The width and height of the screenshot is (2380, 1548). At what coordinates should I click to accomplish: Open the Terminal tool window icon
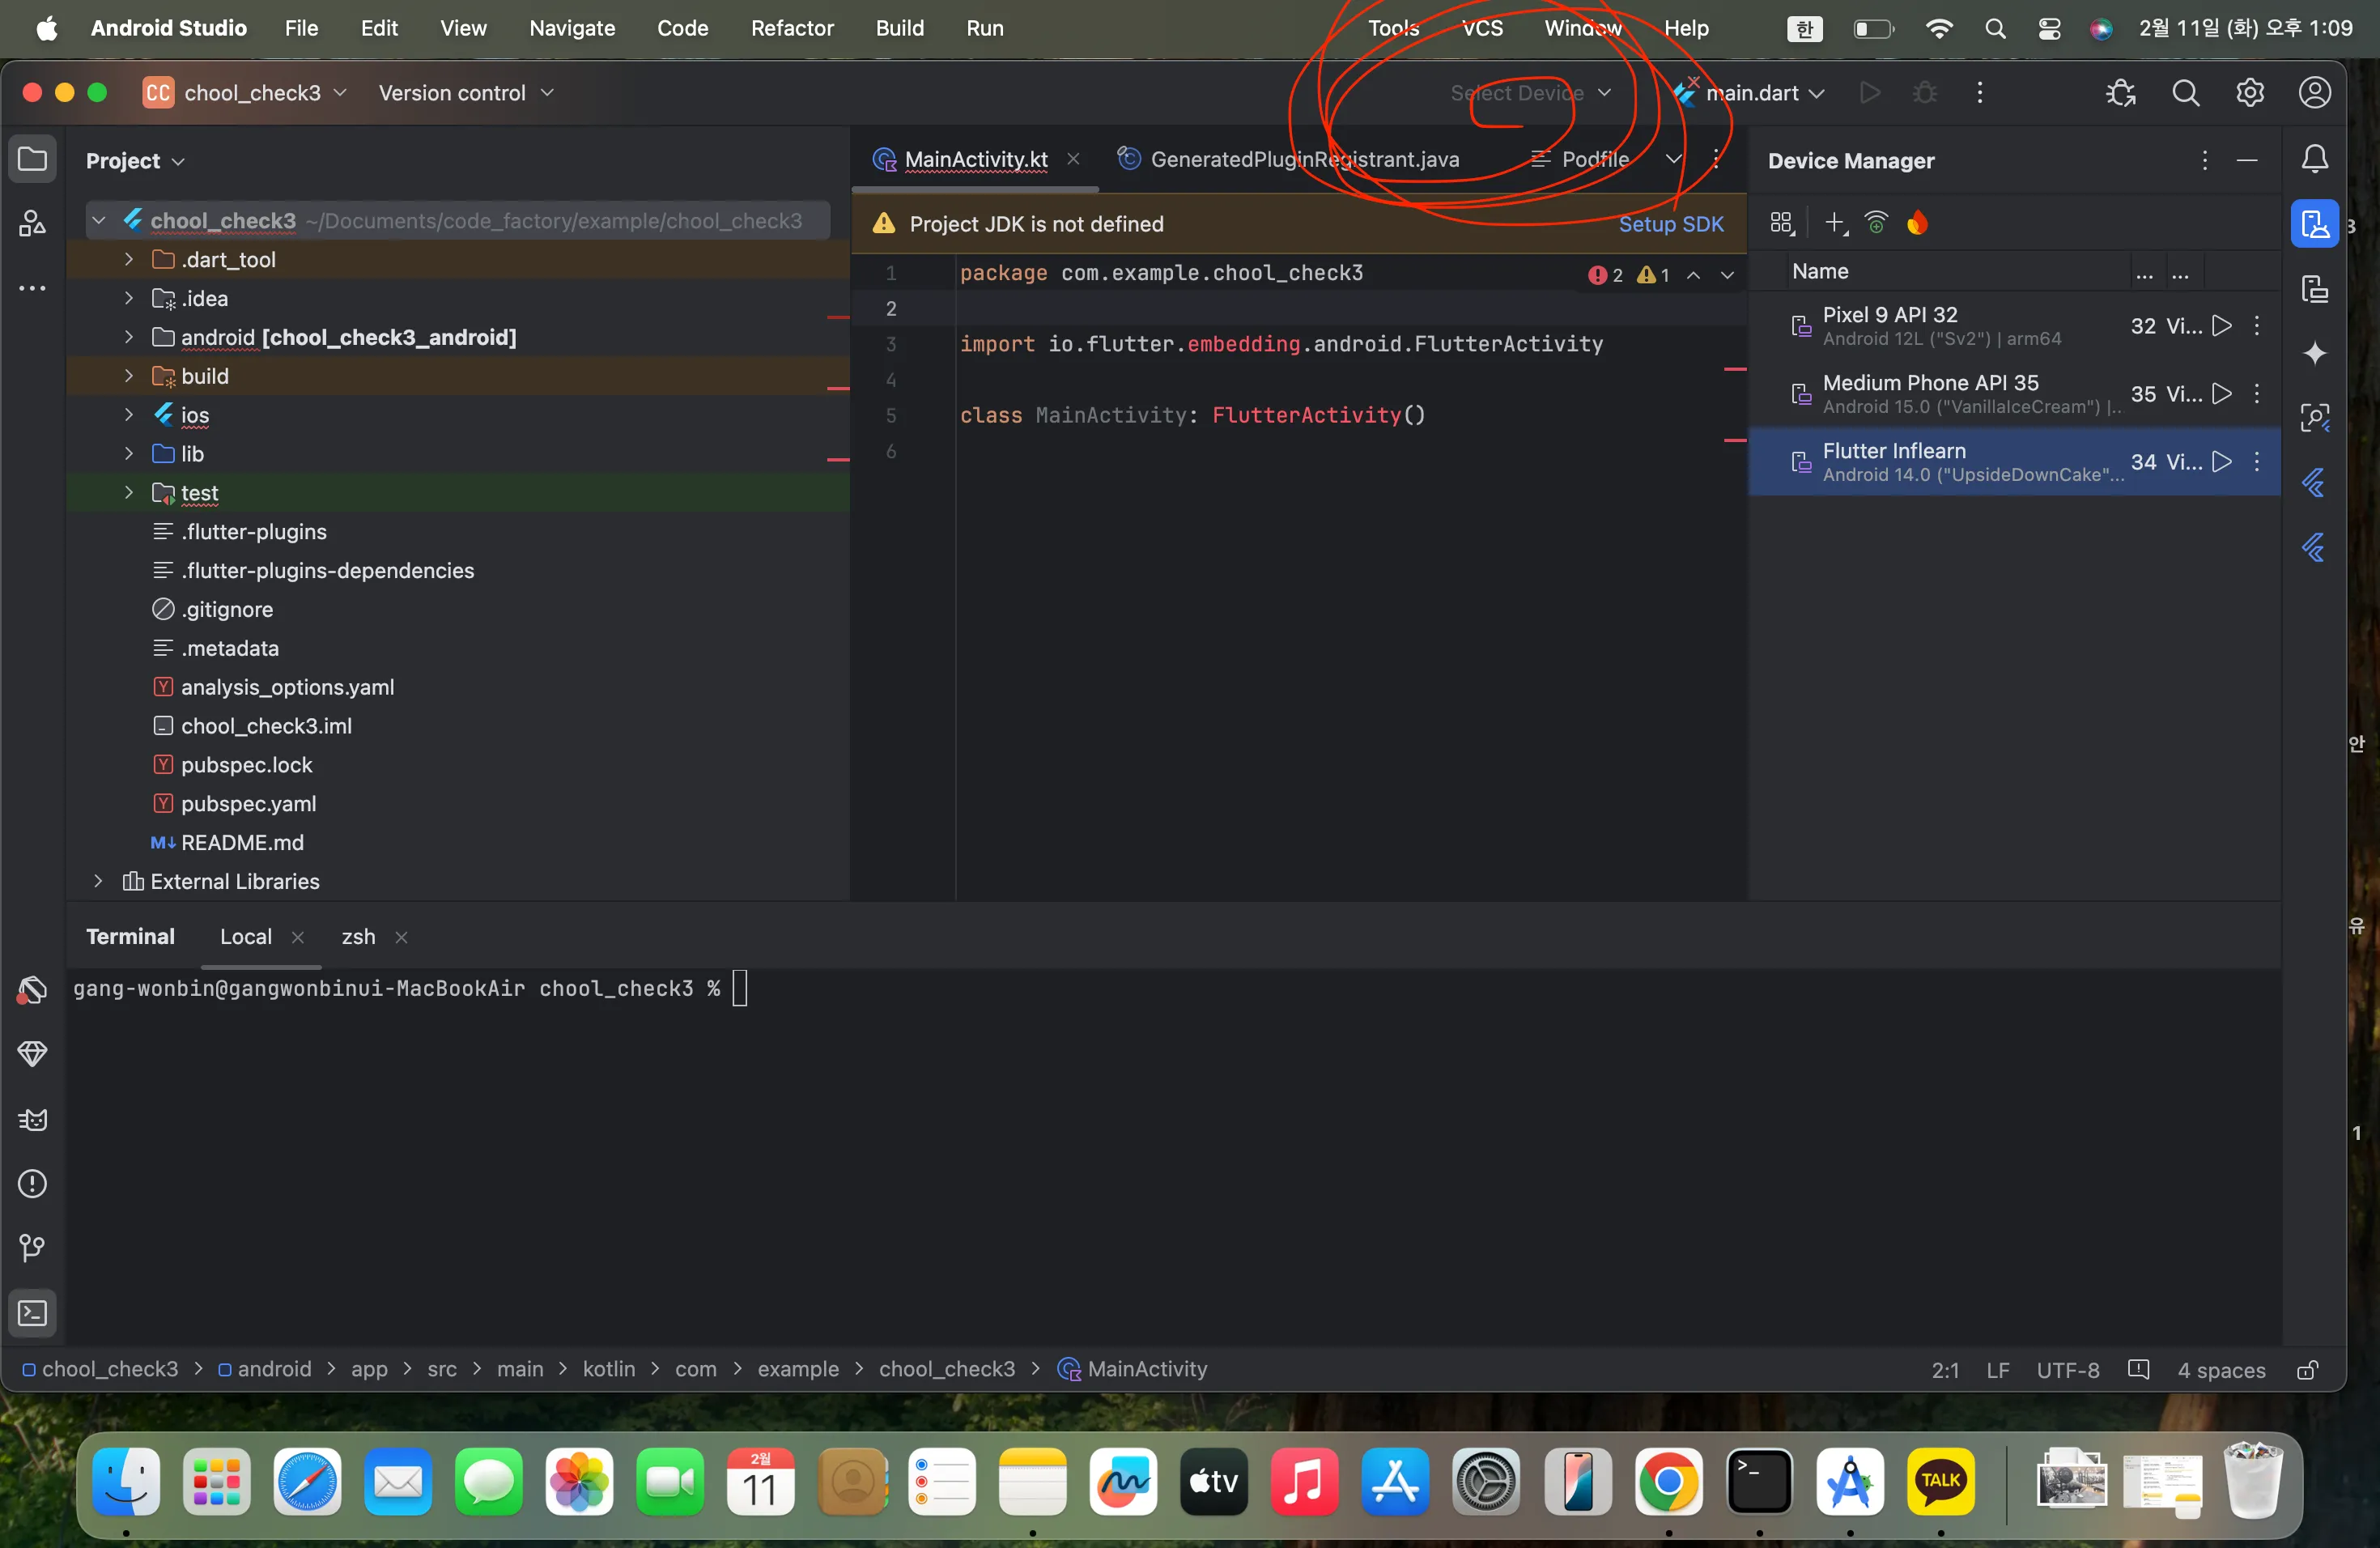pos(32,1312)
